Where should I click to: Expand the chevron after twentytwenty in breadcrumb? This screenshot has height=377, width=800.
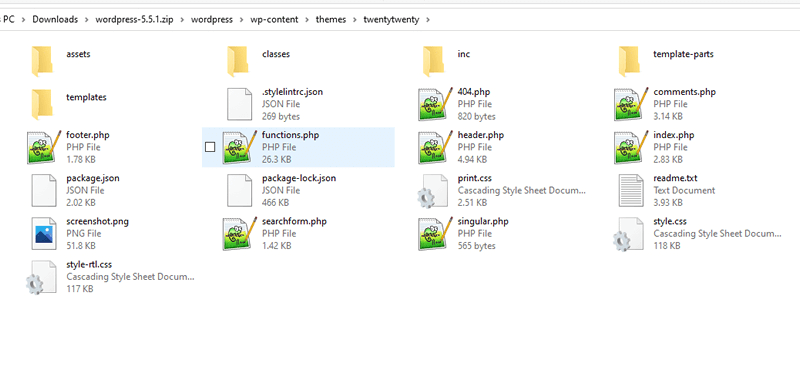click(428, 20)
